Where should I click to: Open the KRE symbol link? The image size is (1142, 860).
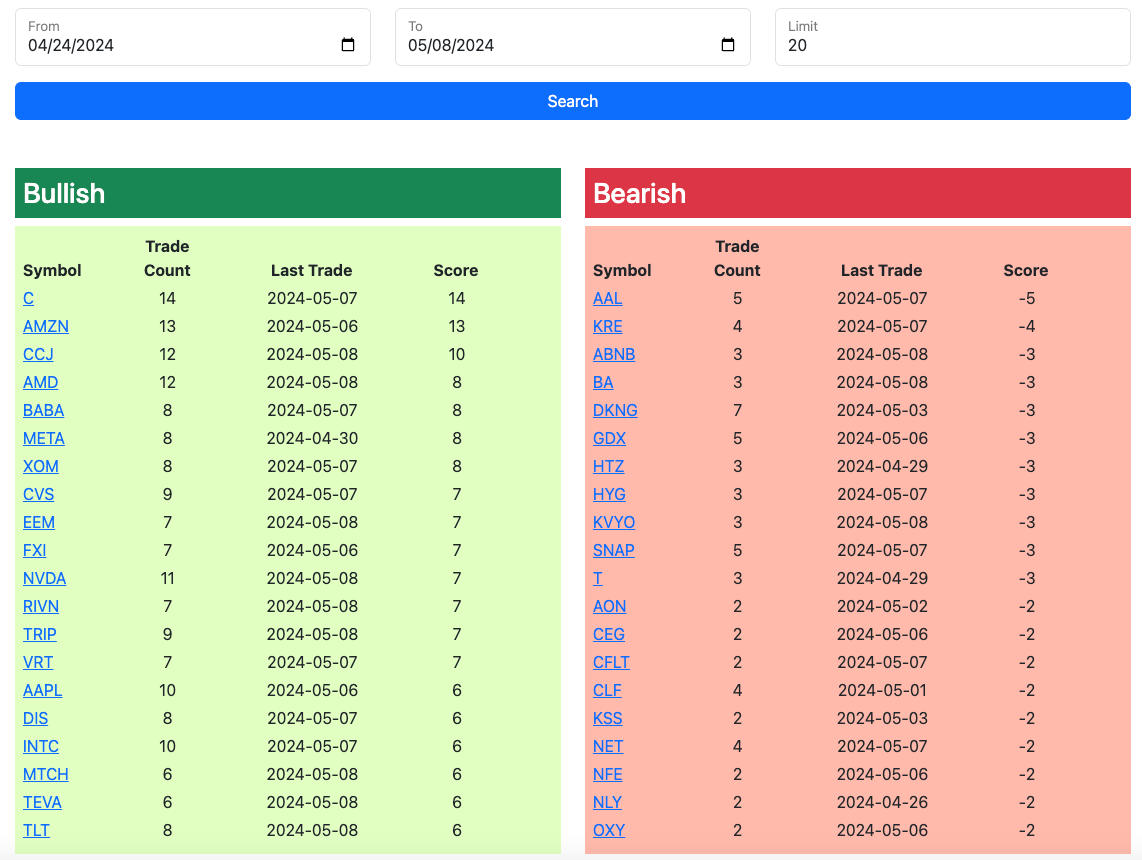[607, 326]
